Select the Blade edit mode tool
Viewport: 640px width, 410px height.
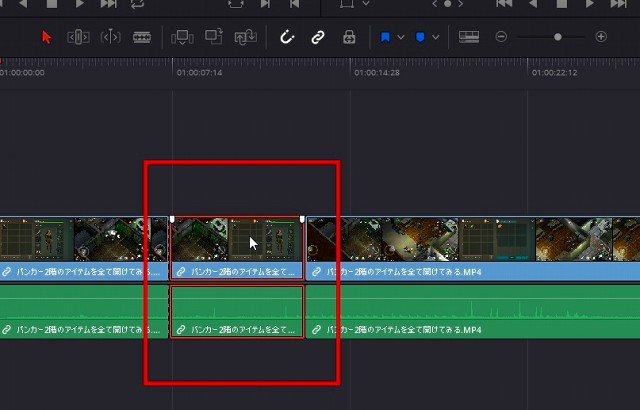[142, 37]
